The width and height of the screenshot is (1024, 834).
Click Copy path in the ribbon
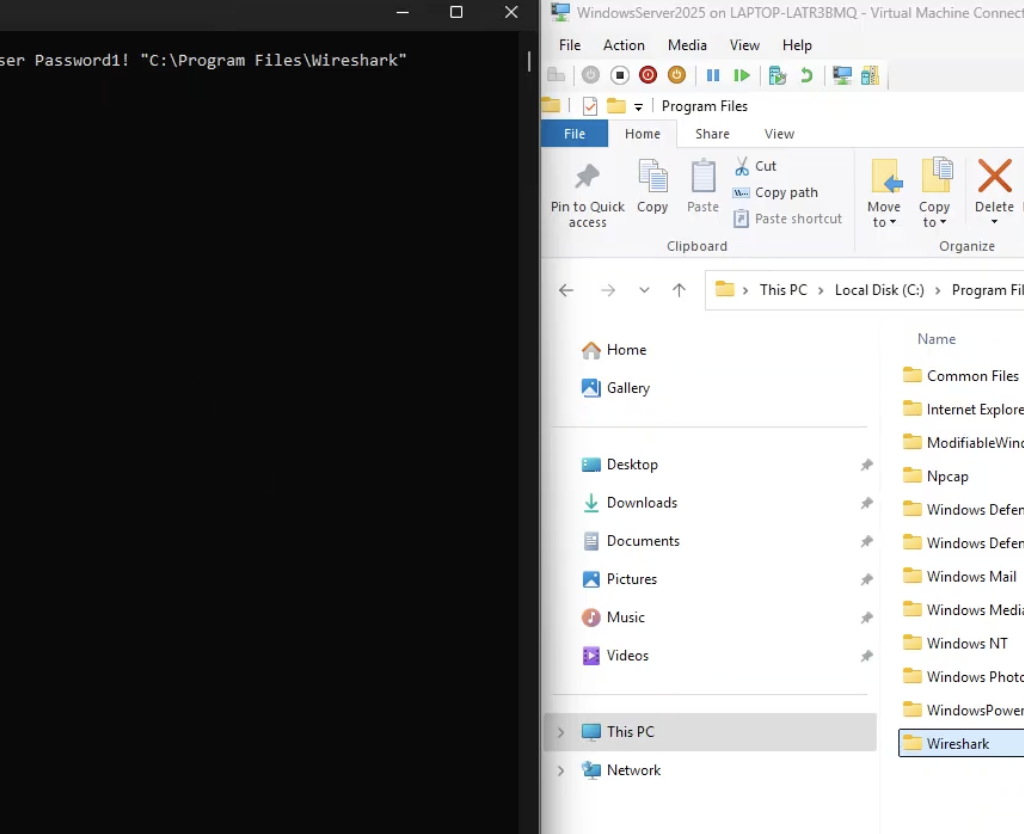point(776,193)
